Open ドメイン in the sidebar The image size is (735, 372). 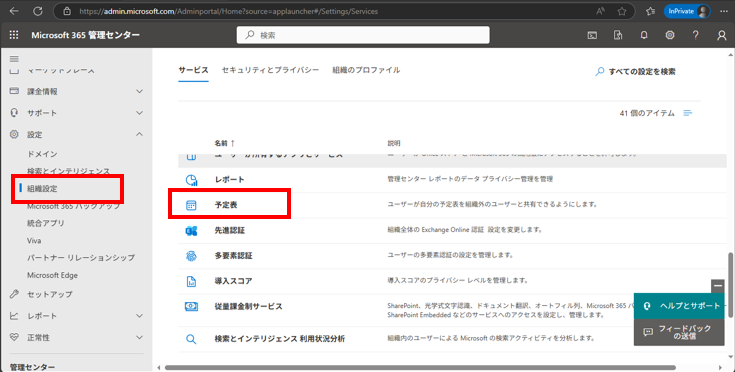coord(42,154)
